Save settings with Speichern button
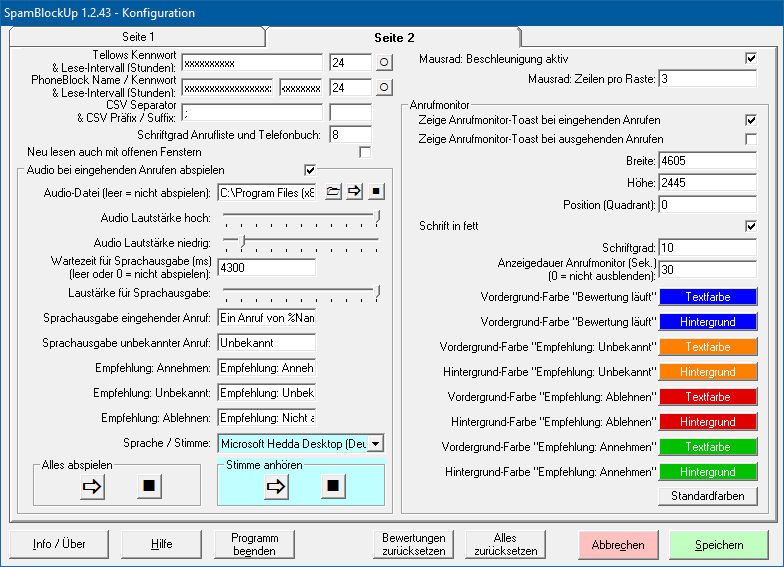784x567 pixels. point(719,545)
